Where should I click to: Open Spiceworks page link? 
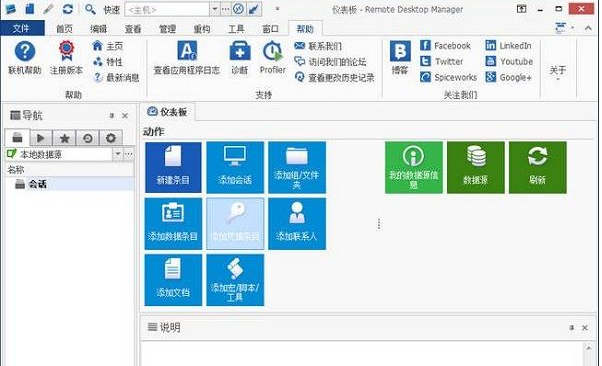[448, 77]
